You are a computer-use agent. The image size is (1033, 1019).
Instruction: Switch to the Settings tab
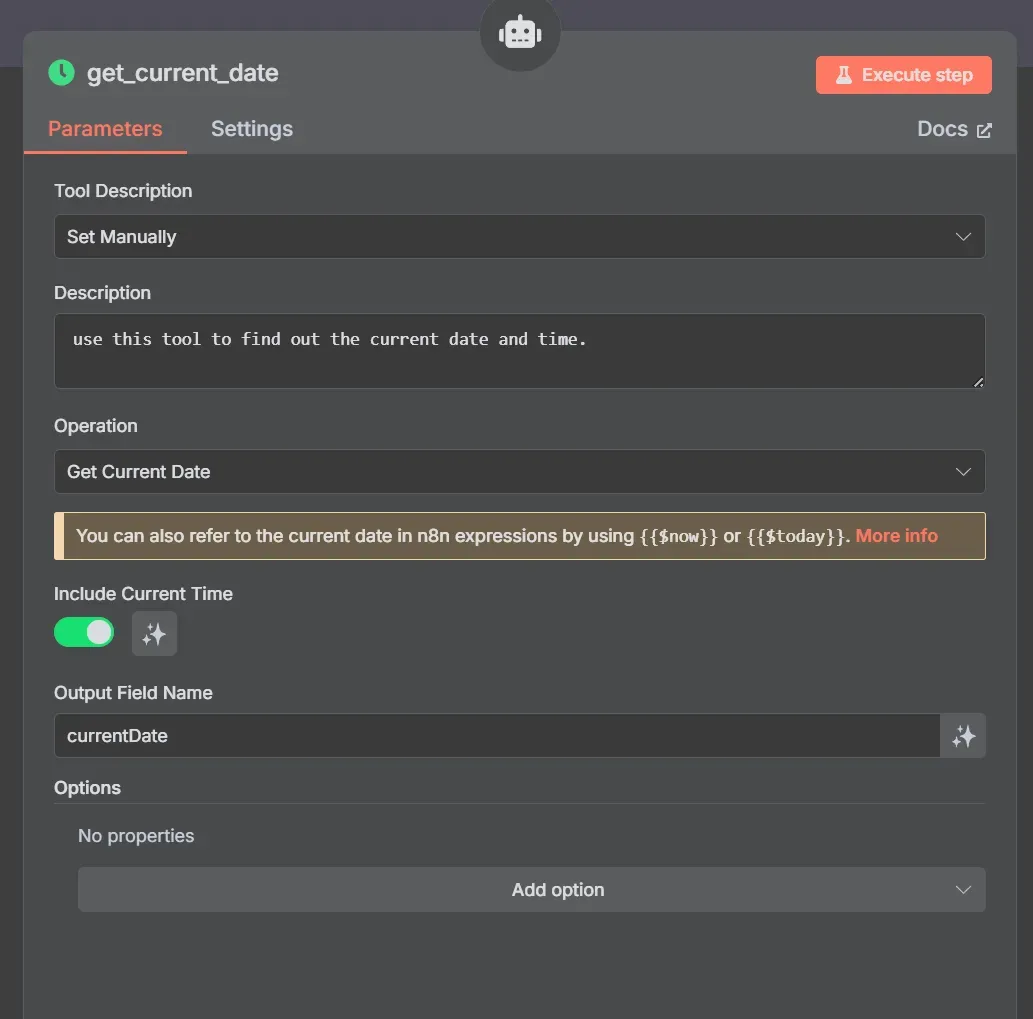point(251,129)
